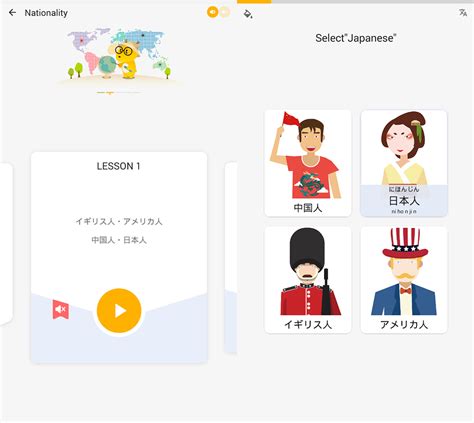
Task: Toggle the translation icon at top right
Action: click(x=463, y=13)
